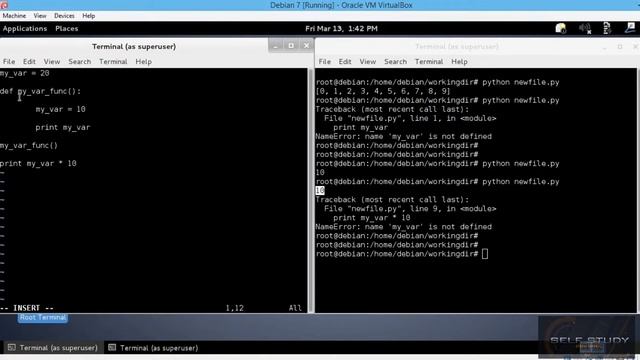Click the highlighted '10' output in right terminal
This screenshot has height=360, width=640.
pos(320,191)
